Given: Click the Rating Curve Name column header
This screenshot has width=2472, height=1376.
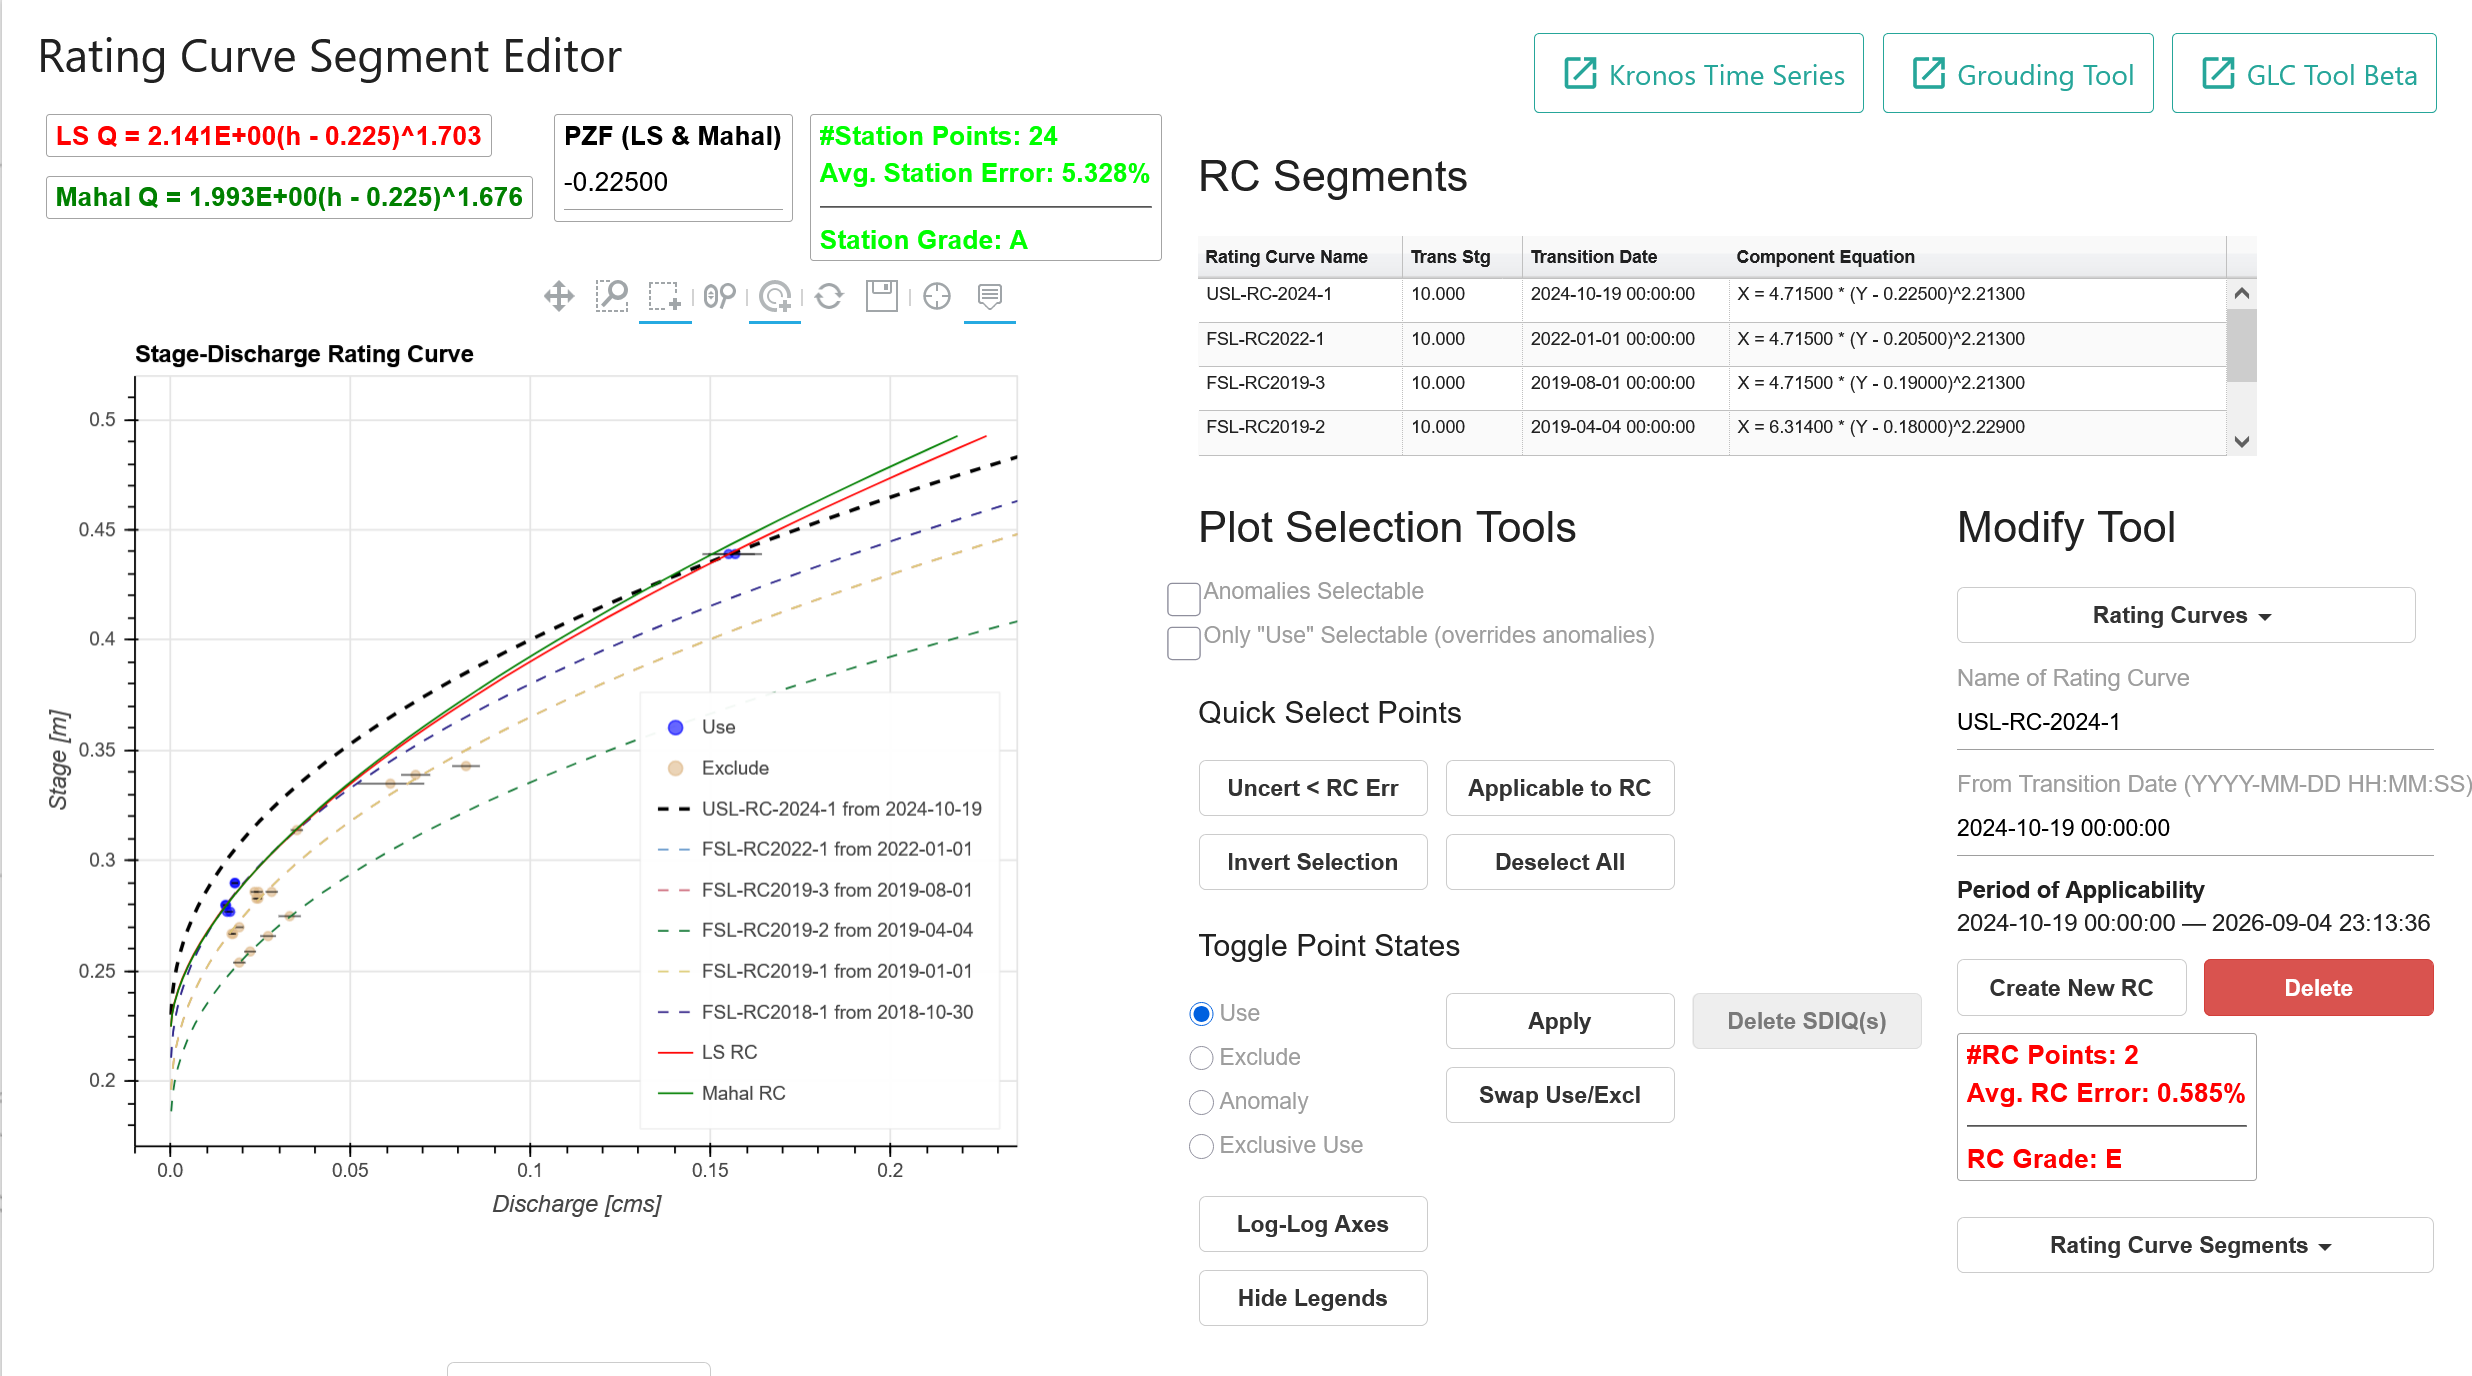Looking at the screenshot, I should (x=1300, y=257).
